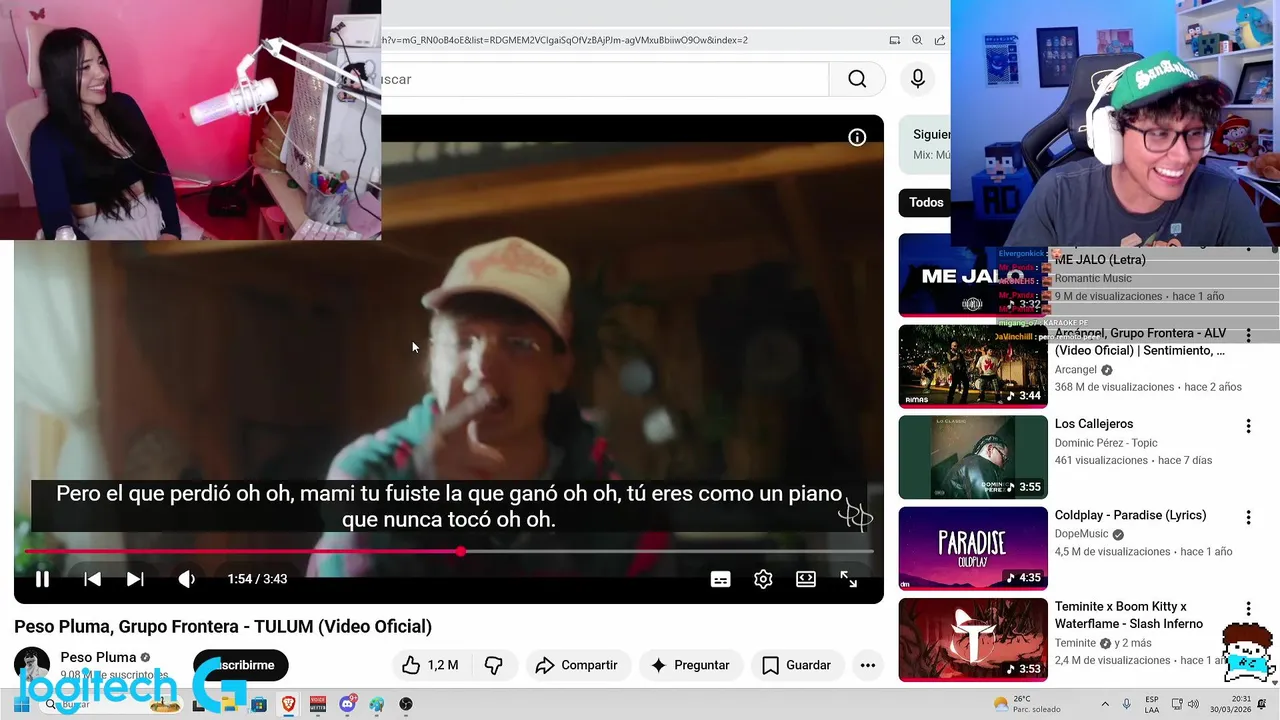The height and width of the screenshot is (720, 1280).
Task: Skip to the next video
Action: (135, 579)
